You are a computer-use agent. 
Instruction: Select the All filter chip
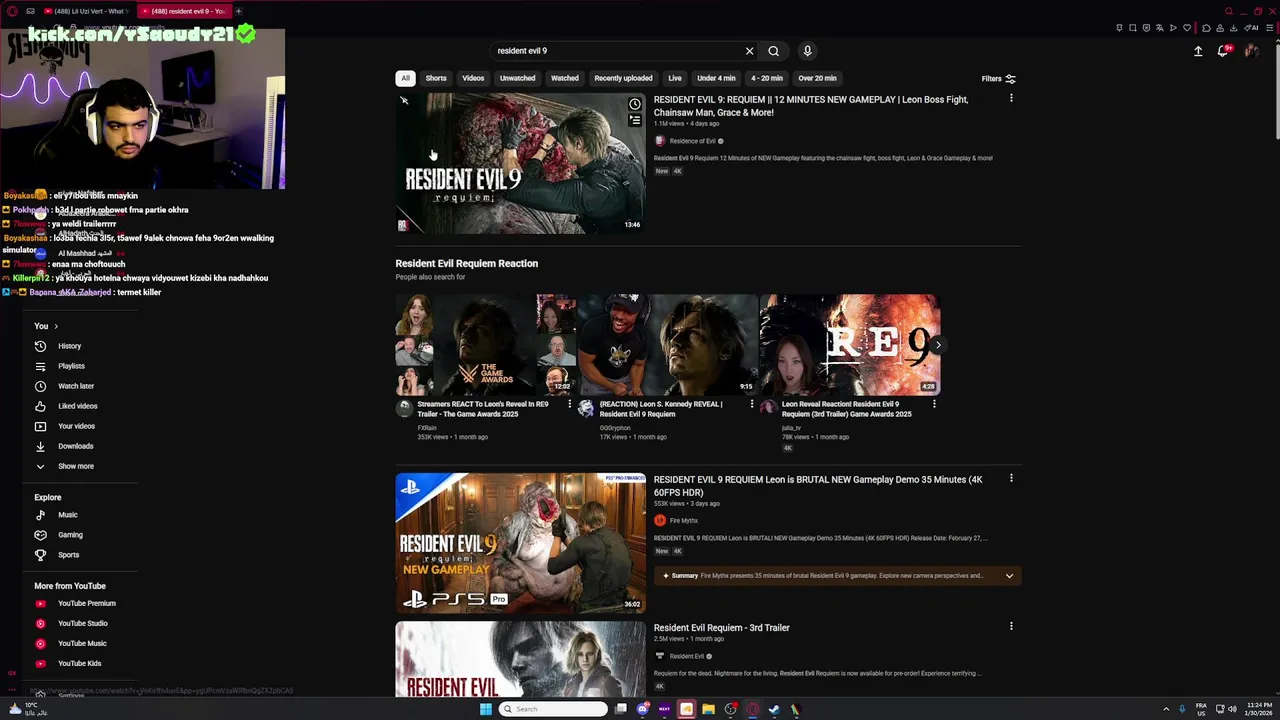(x=405, y=78)
